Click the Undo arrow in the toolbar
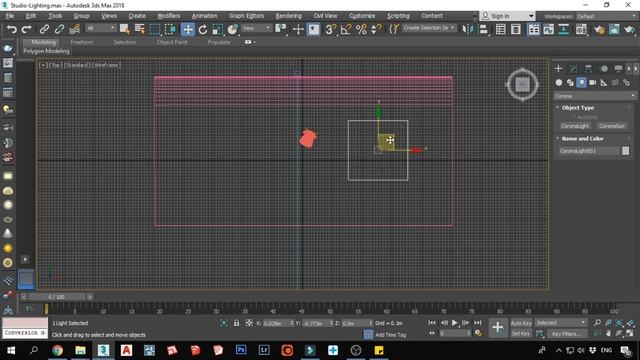Screen dimensions: 640x360 click(11, 29)
